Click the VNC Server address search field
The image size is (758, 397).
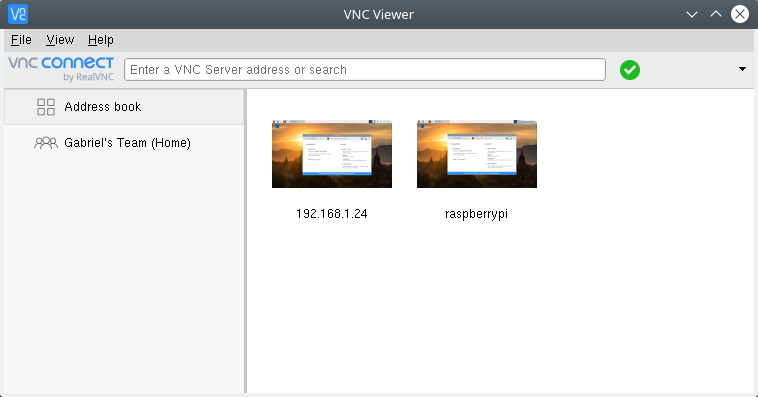coord(364,70)
